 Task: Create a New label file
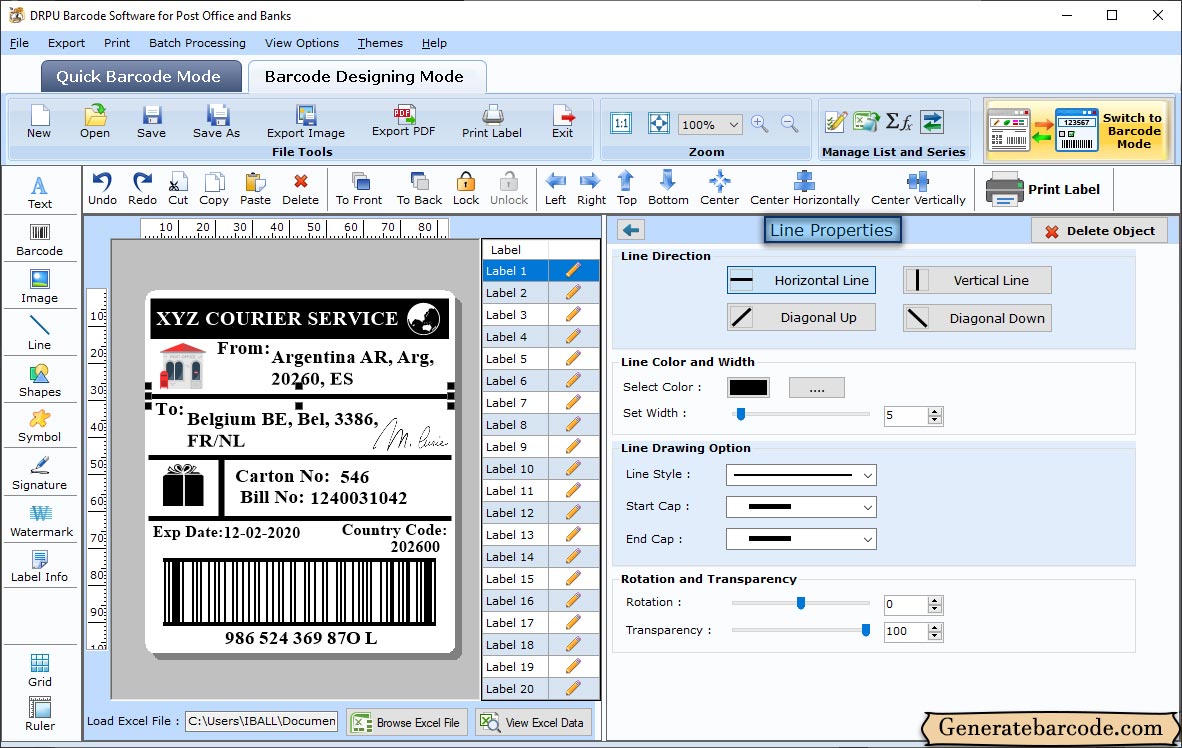point(39,121)
